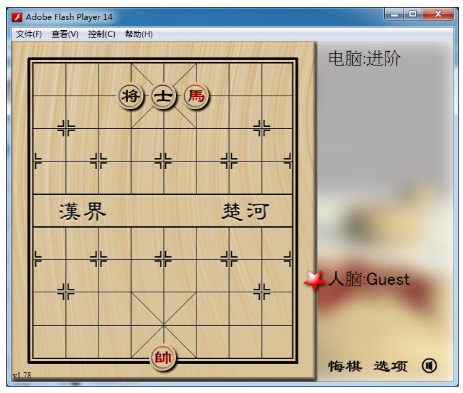This screenshot has width=463, height=393.
Task: Open the 帮助(H) menu
Action: tap(139, 34)
